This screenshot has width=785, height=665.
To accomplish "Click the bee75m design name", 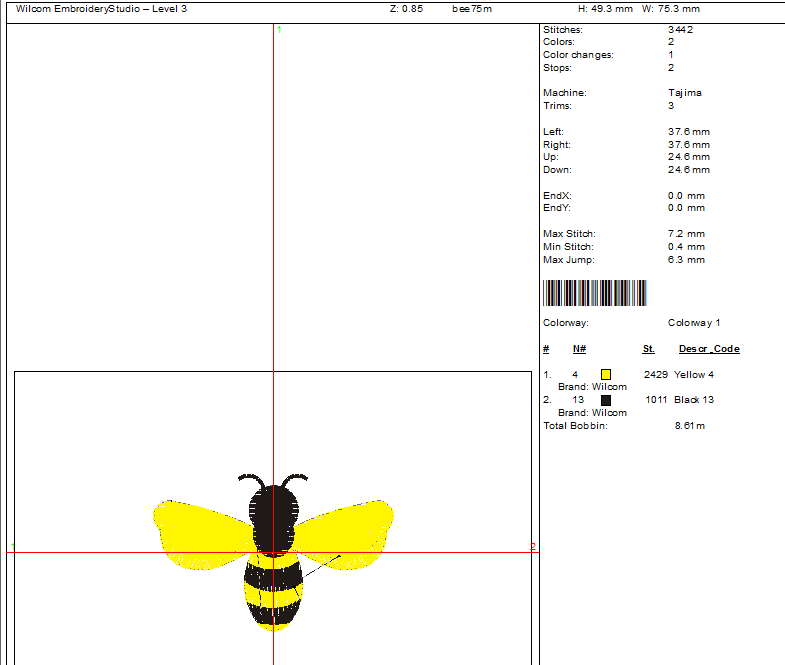I will pos(472,9).
